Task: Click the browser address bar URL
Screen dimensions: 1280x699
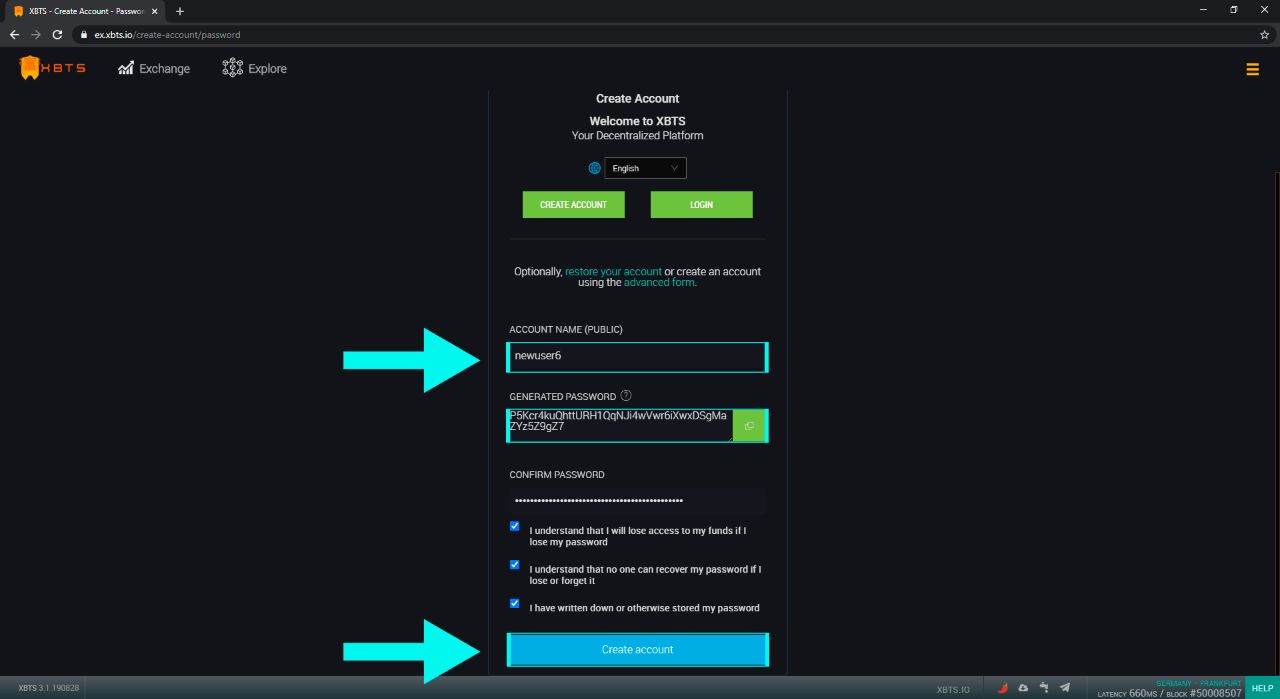Action: [167, 34]
